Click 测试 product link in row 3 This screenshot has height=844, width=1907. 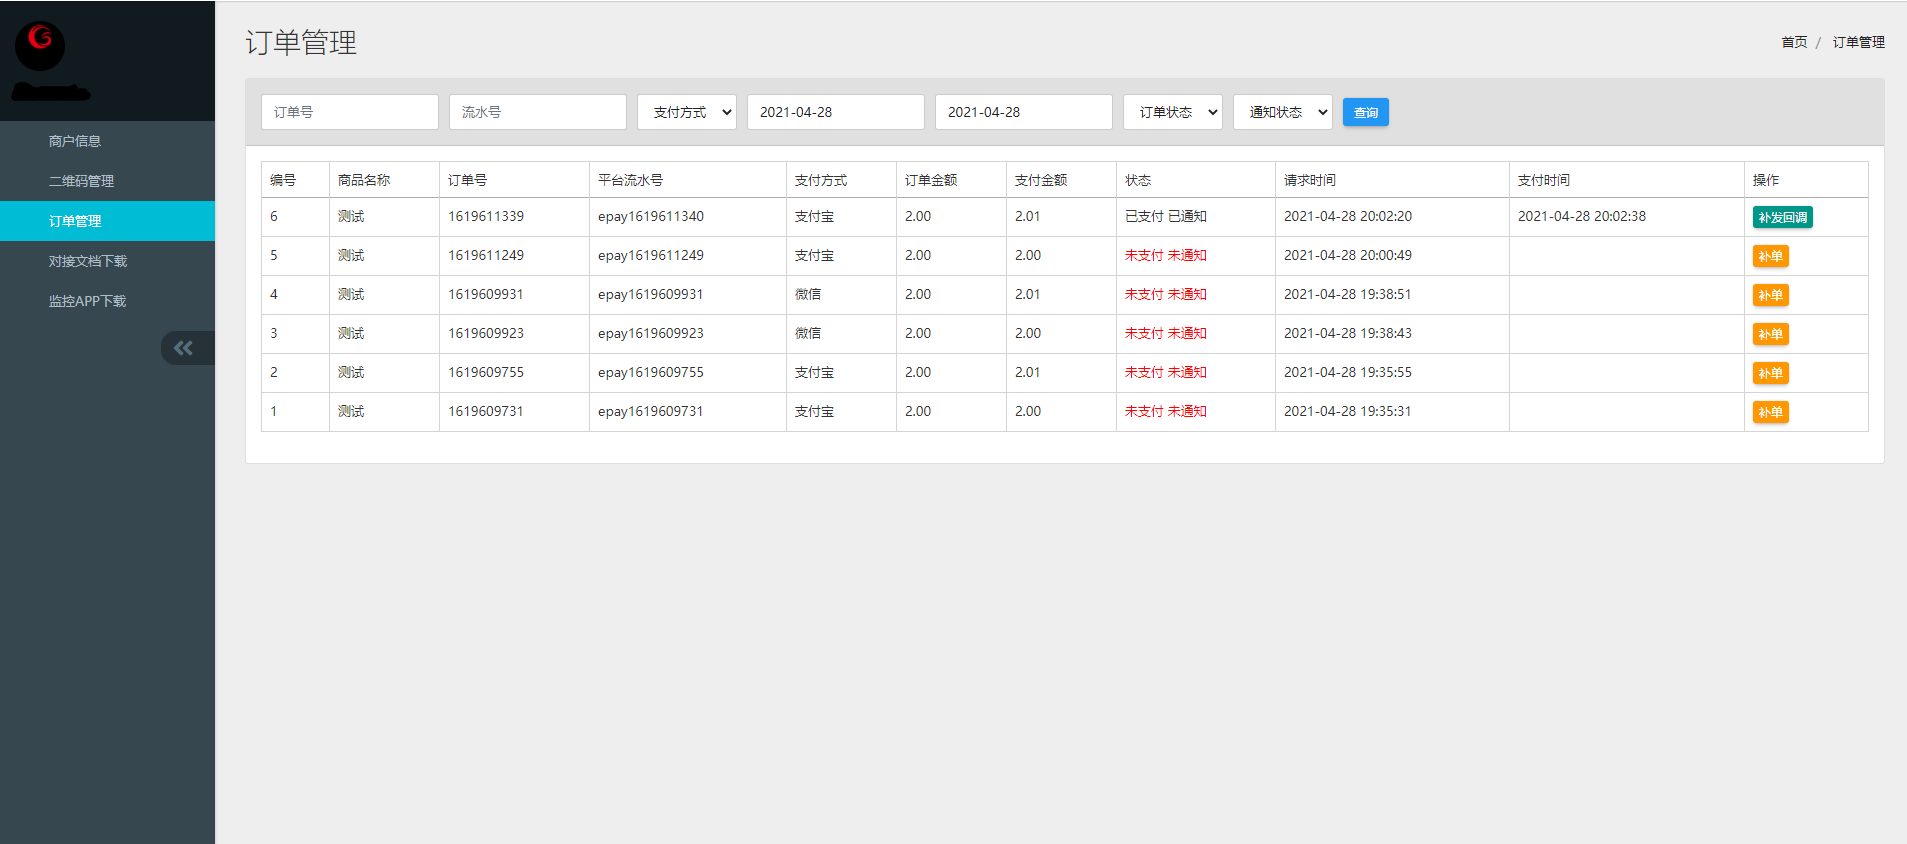351,333
